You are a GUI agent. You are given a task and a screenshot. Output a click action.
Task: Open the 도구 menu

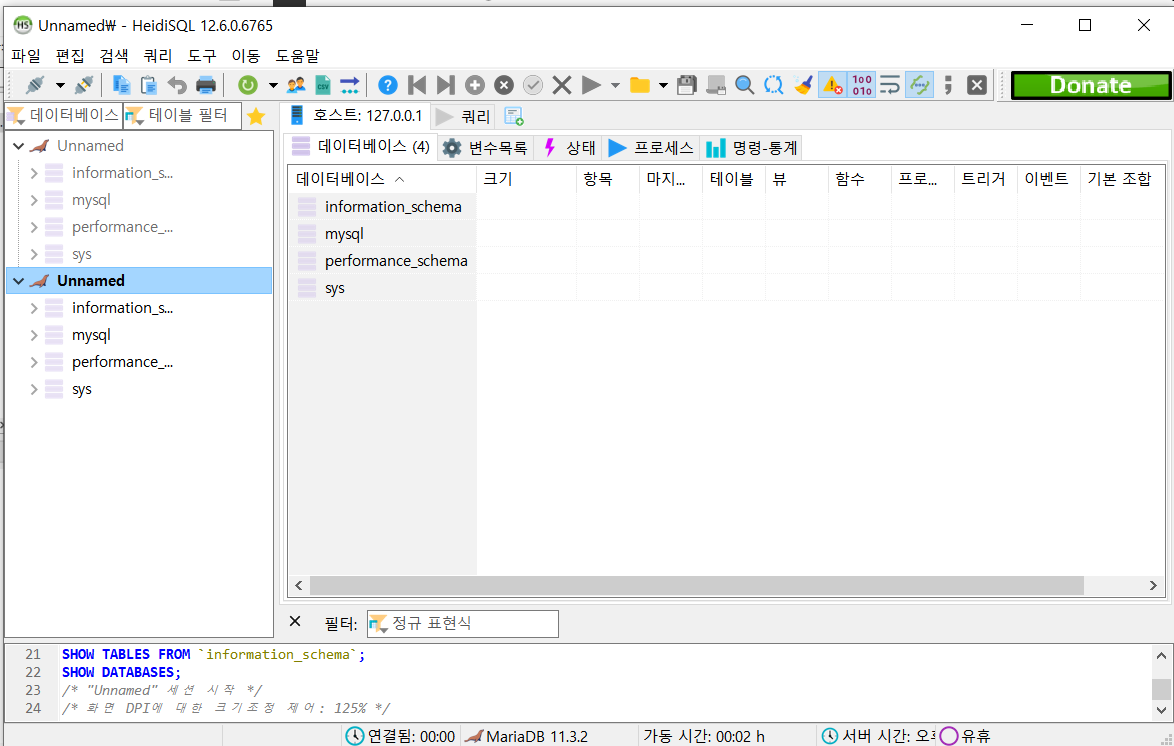[x=201, y=55]
